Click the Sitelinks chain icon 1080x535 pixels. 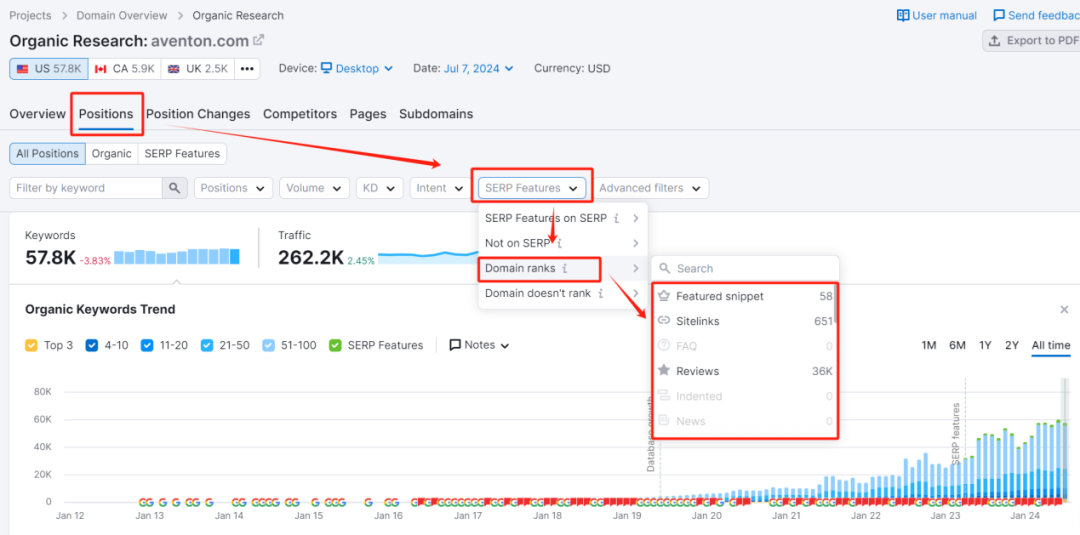coord(664,321)
